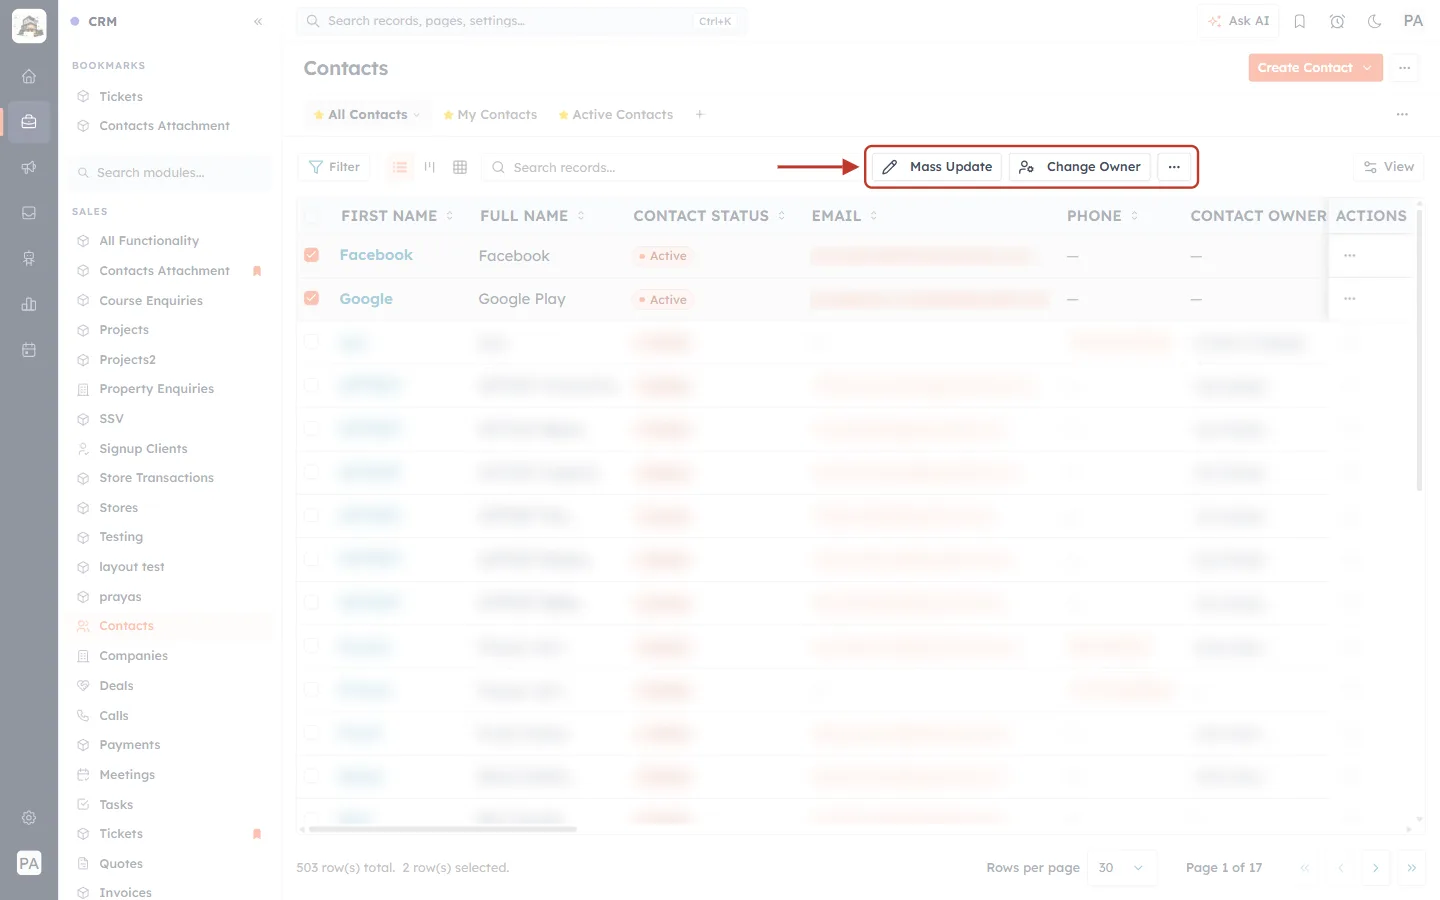Switch to kanban view icon
The height and width of the screenshot is (900, 1440).
(x=430, y=167)
